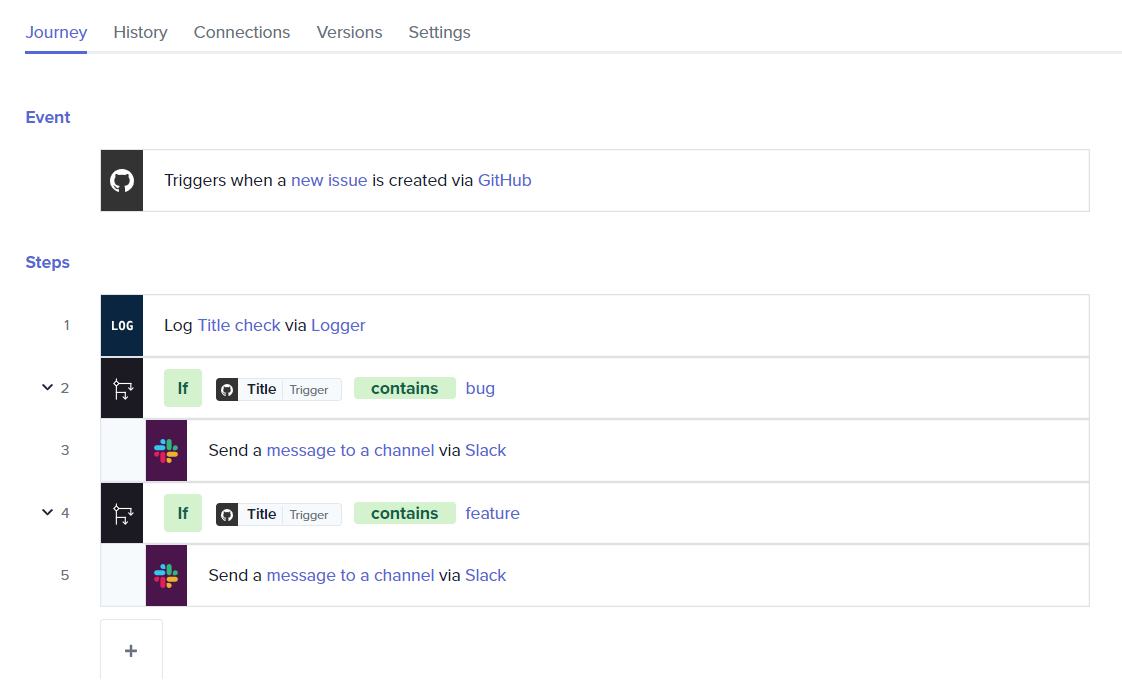Image resolution: width=1122 pixels, height=693 pixels.
Task: Open the Connections tab
Action: (242, 32)
